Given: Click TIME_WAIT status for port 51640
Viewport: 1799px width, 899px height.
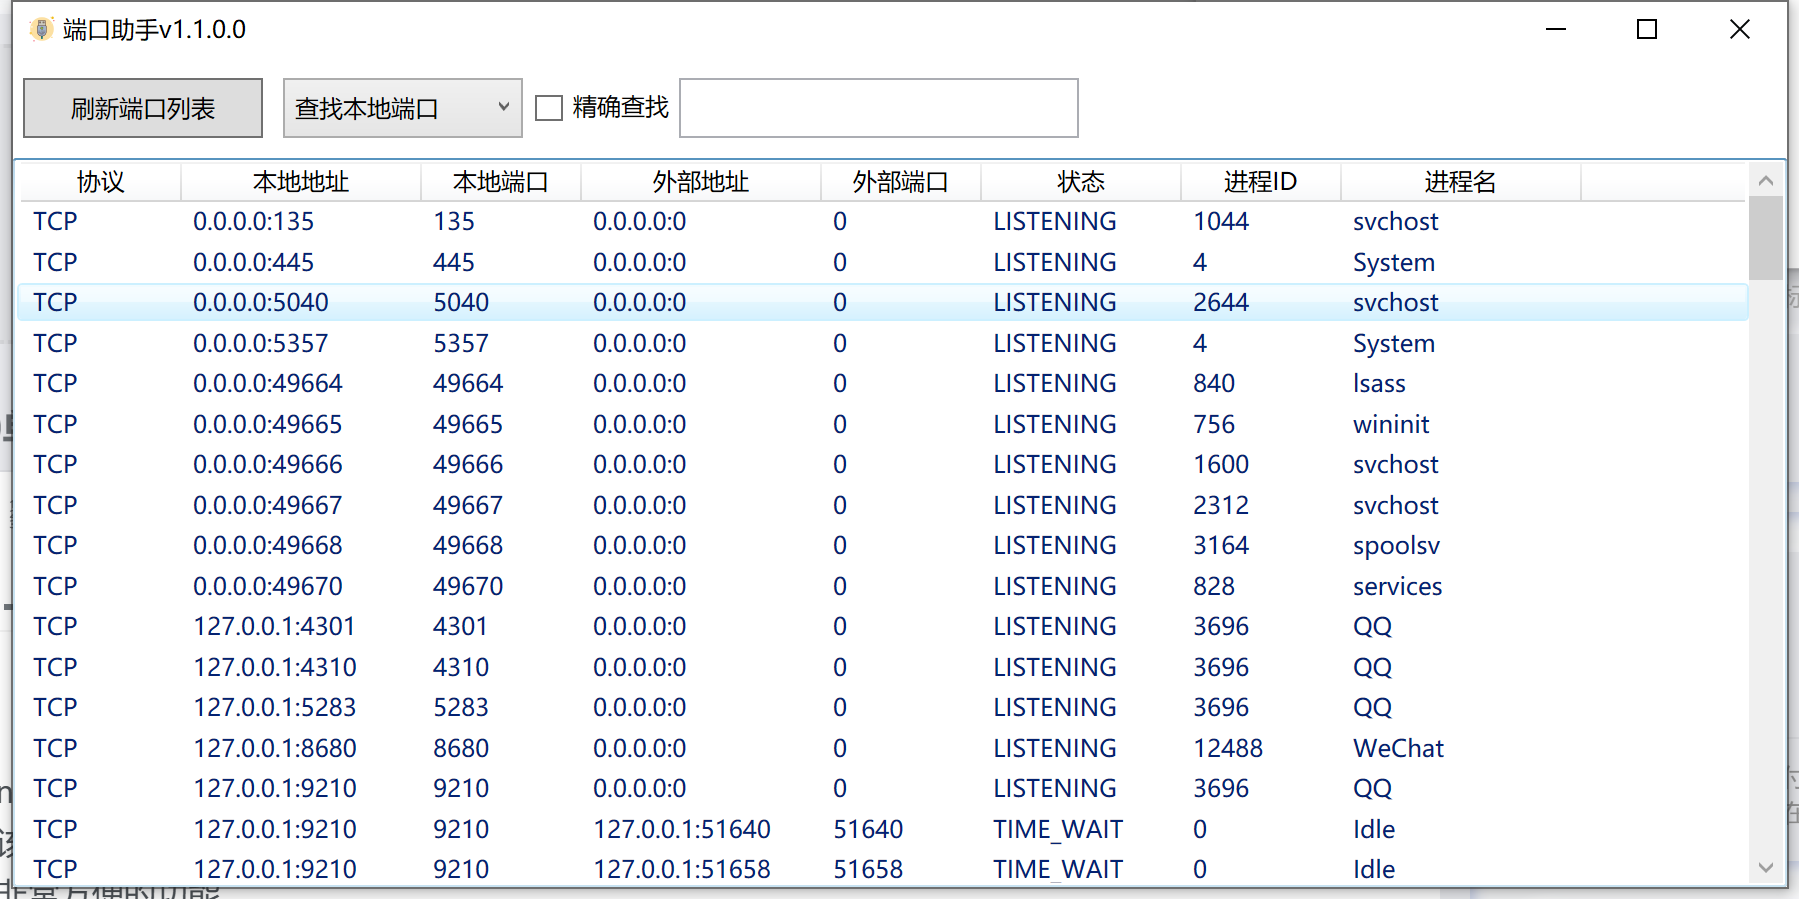Looking at the screenshot, I should point(1058,829).
